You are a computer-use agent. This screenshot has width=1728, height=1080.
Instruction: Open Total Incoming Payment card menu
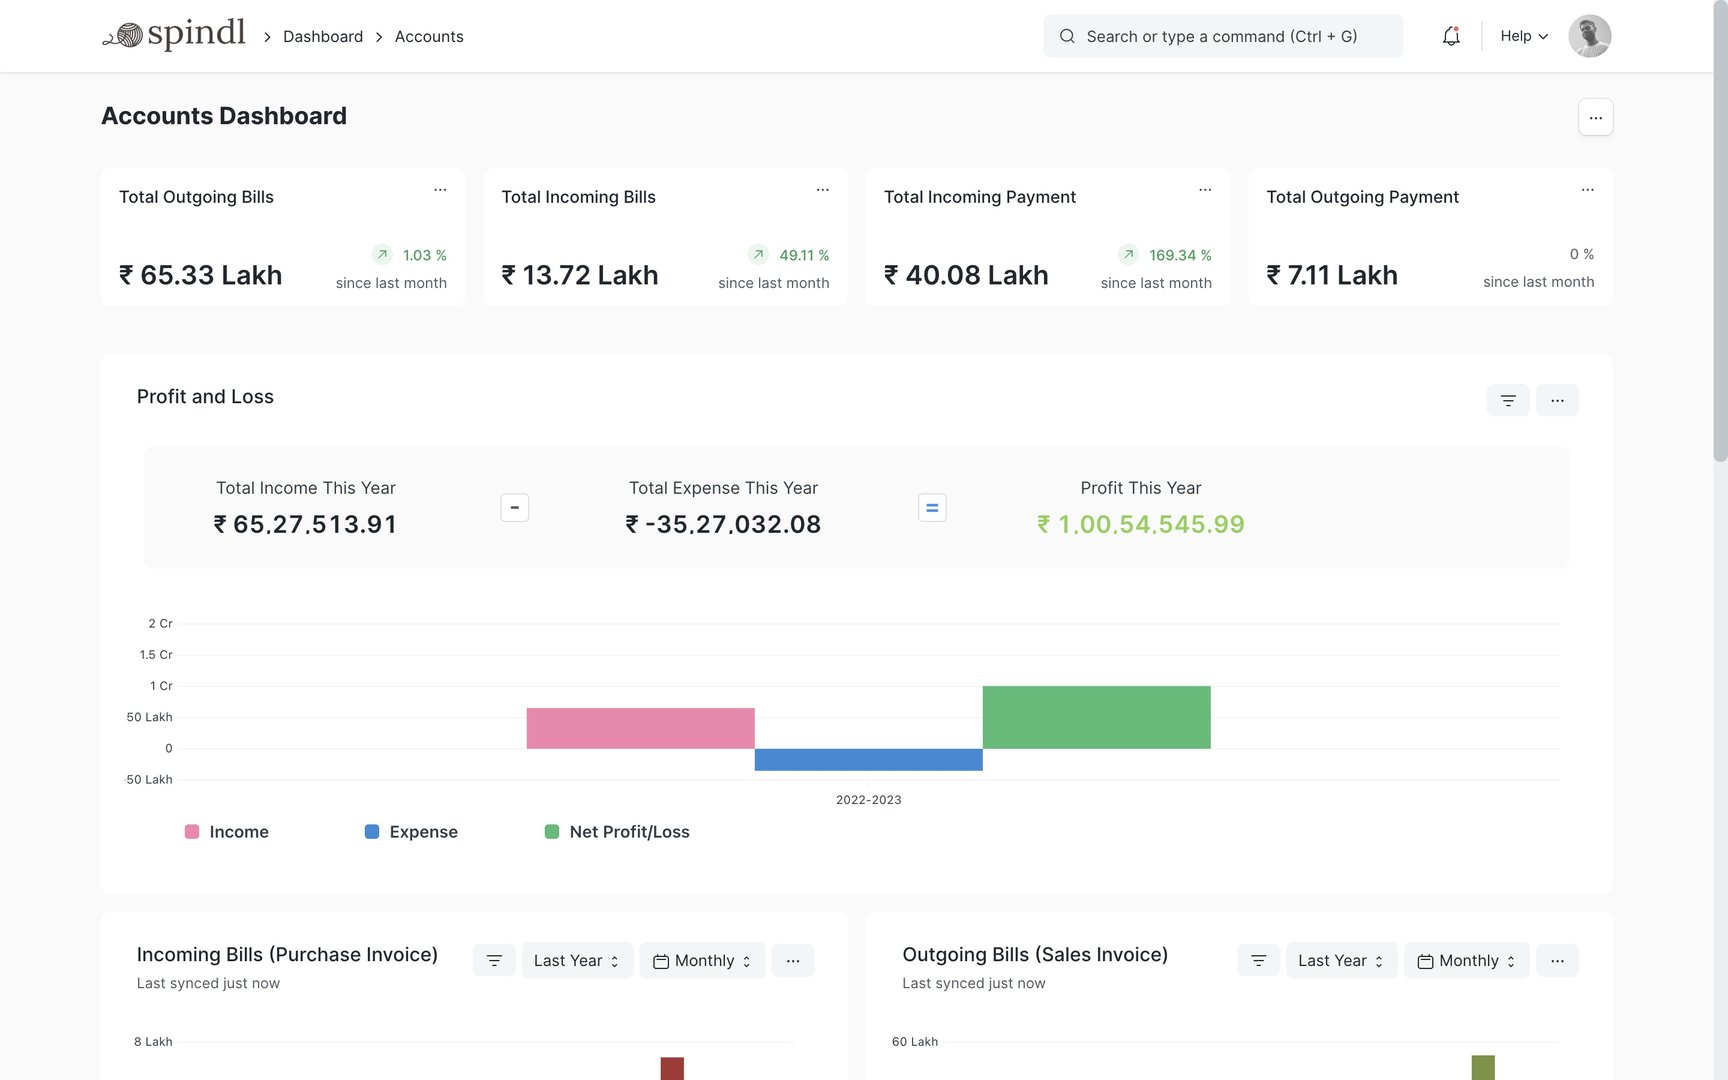[x=1205, y=189]
